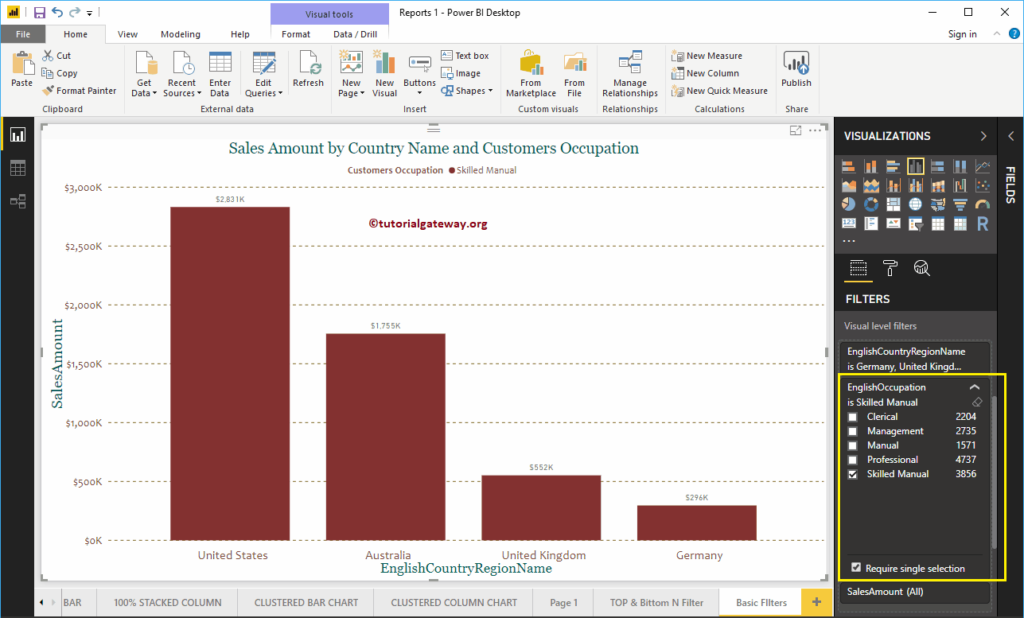This screenshot has width=1024, height=618.
Task: Switch to Data view in left sidebar
Action: 18,168
